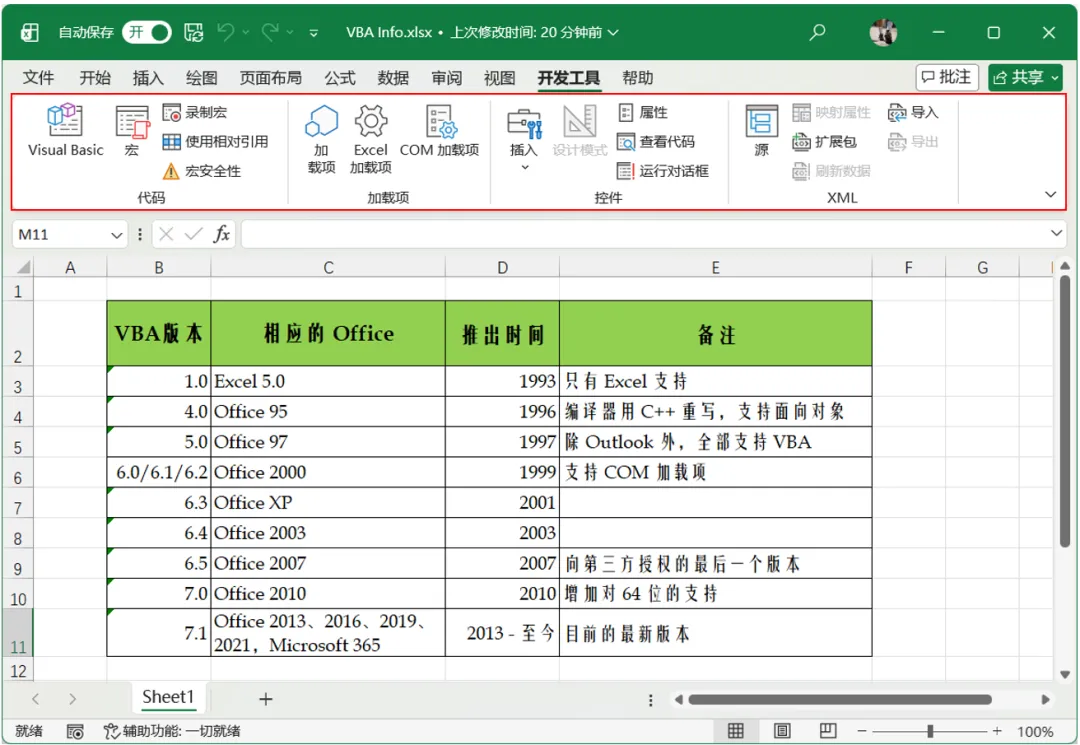This screenshot has height=745, width=1080.
Task: Click the horizontal scrollbar thumb
Action: pyautogui.click(x=840, y=700)
